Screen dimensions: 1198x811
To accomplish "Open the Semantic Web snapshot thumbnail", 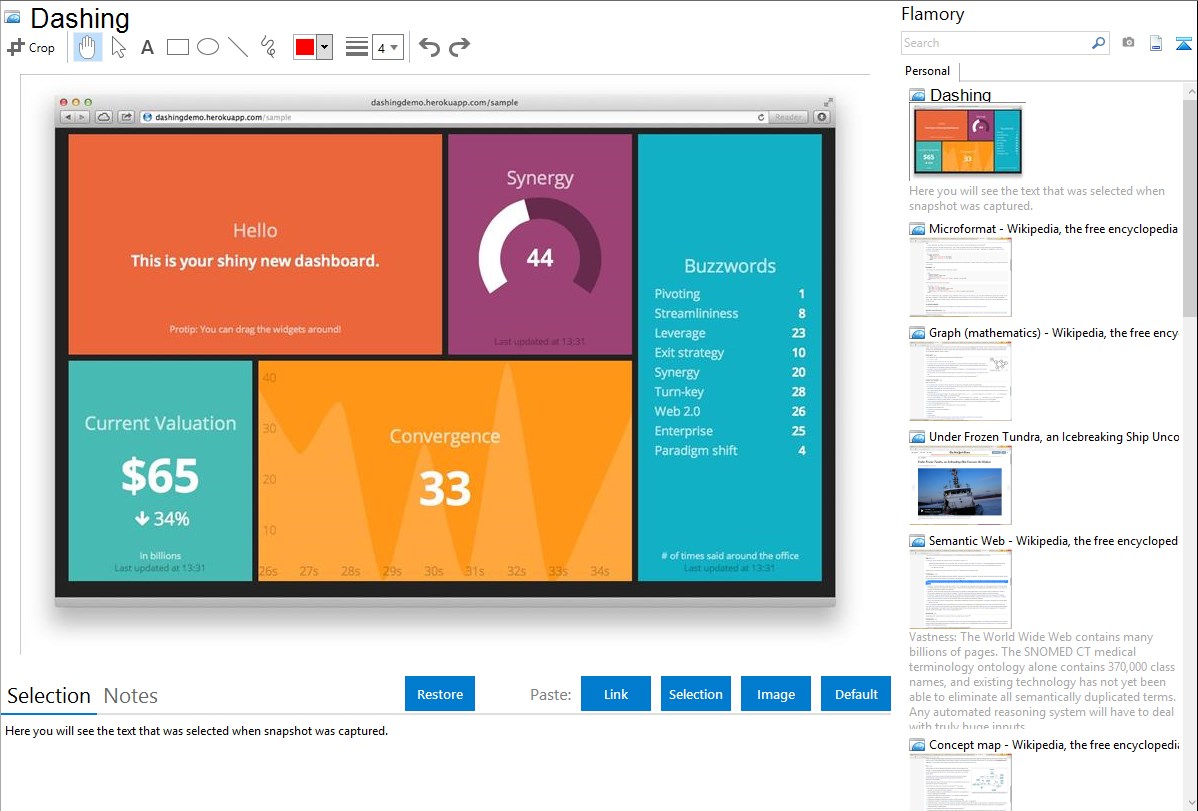I will 960,589.
